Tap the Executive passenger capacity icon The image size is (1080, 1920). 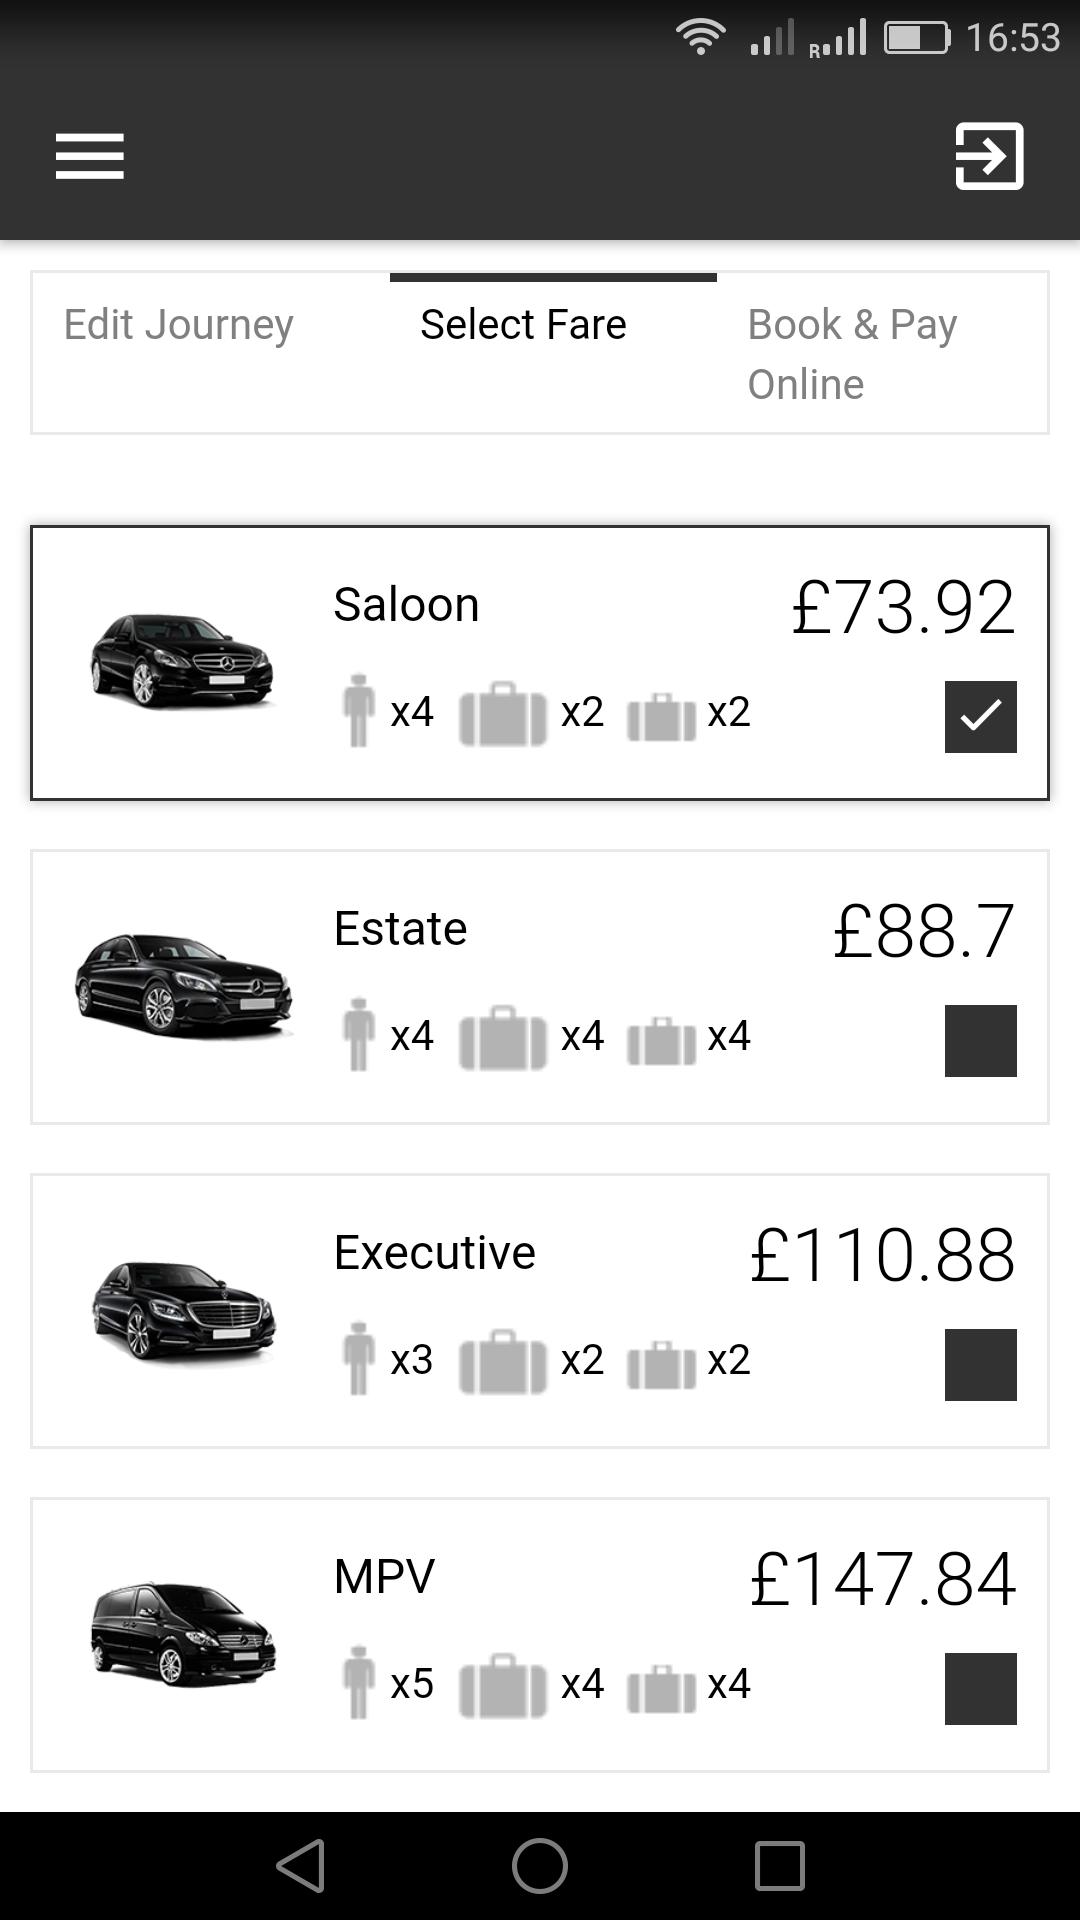click(358, 1359)
